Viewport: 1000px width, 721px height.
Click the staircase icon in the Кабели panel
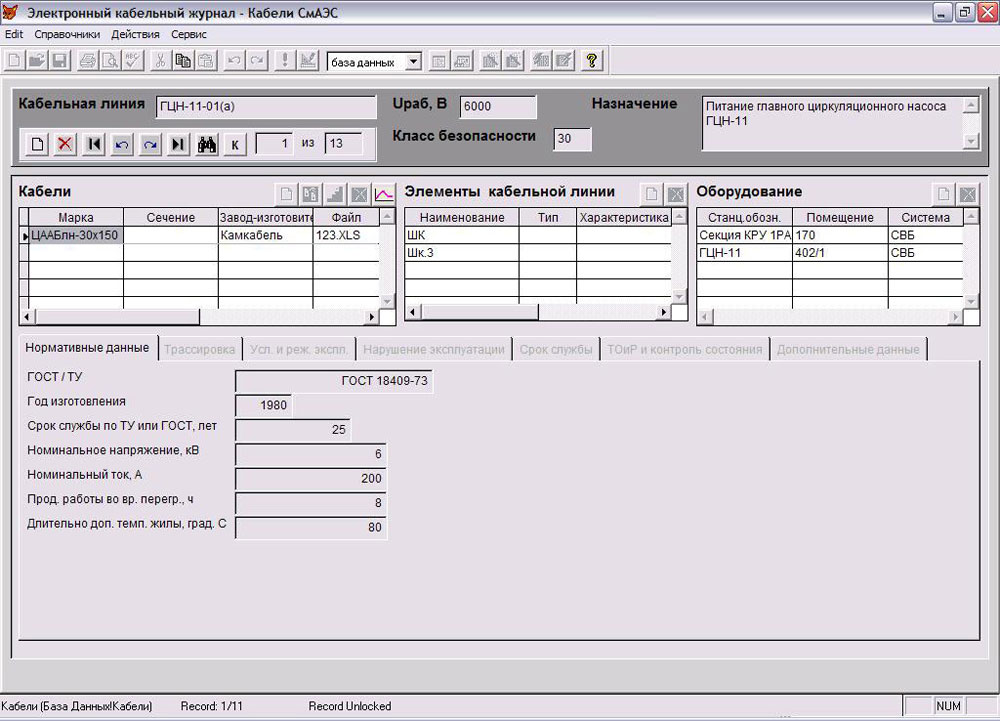335,194
